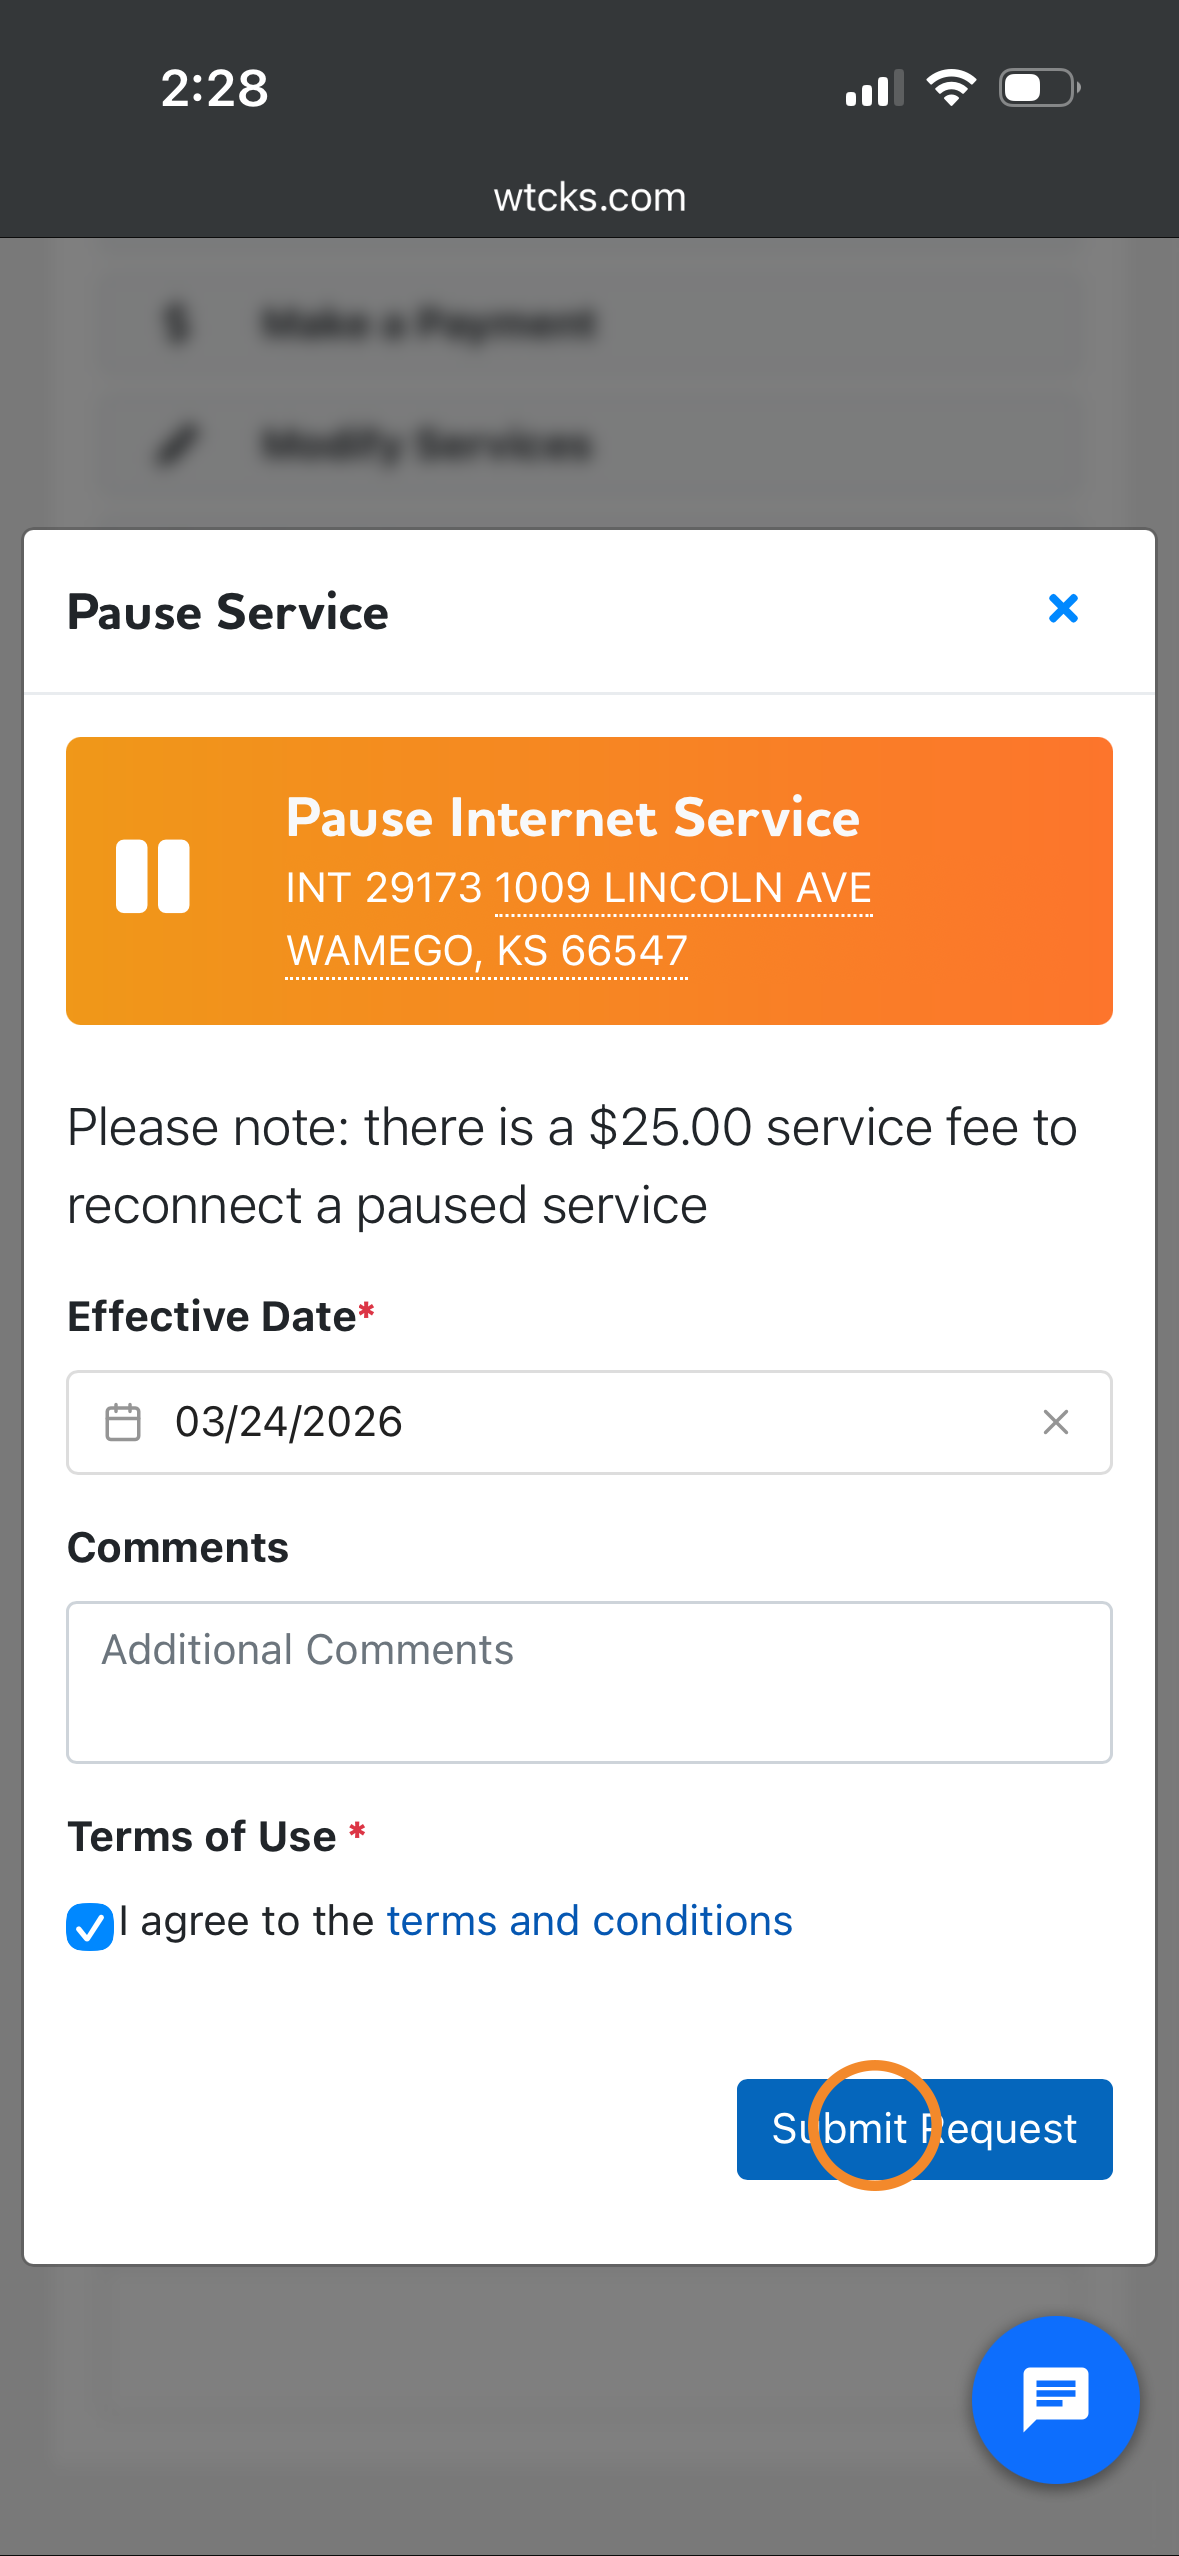Screen dimensions: 1179x2556
Task: Click the dollar icon behind the dialog
Action: point(177,324)
